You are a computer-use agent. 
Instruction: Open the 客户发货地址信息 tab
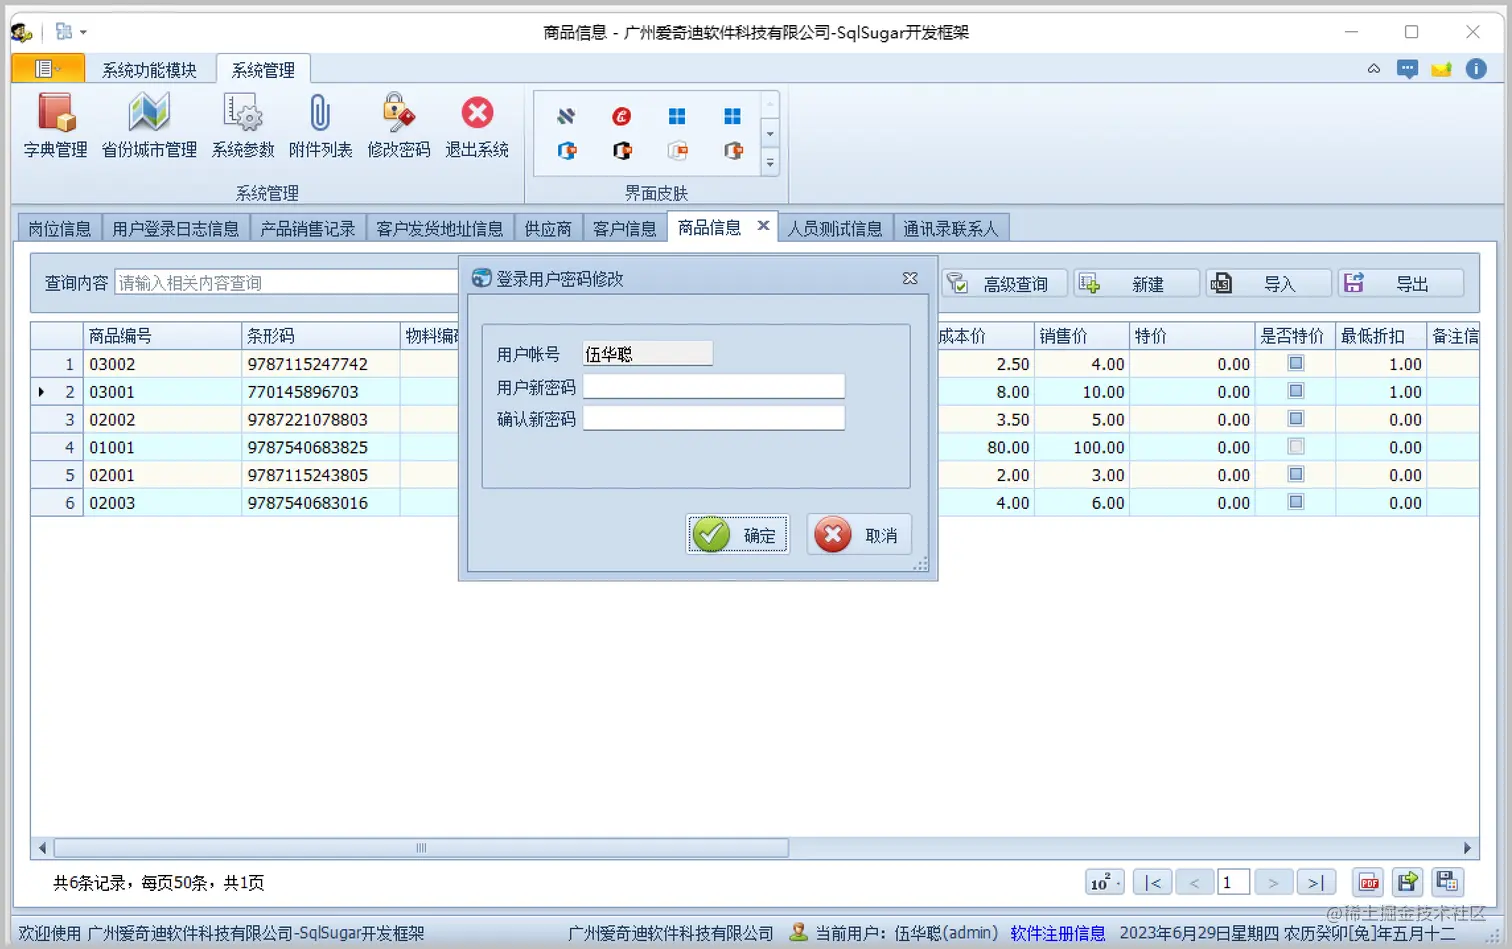click(x=440, y=228)
